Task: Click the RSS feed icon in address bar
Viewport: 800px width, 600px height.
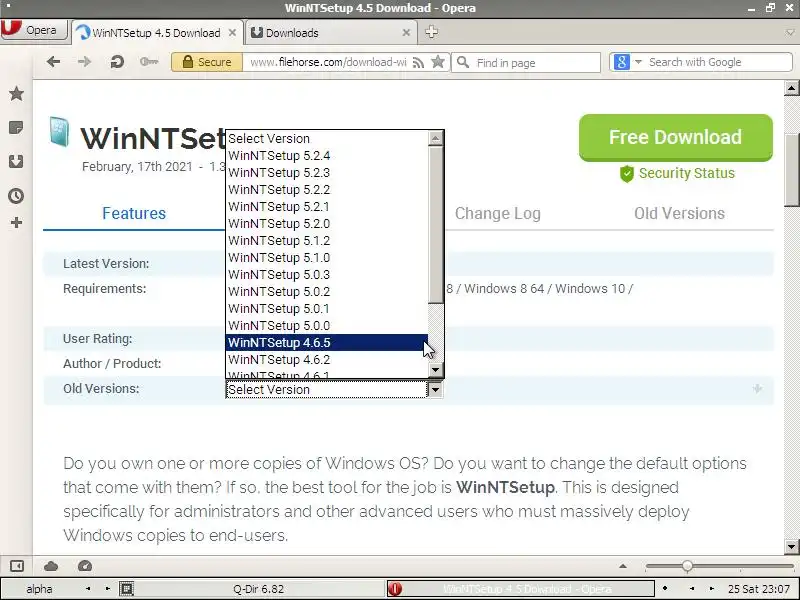Action: (418, 62)
